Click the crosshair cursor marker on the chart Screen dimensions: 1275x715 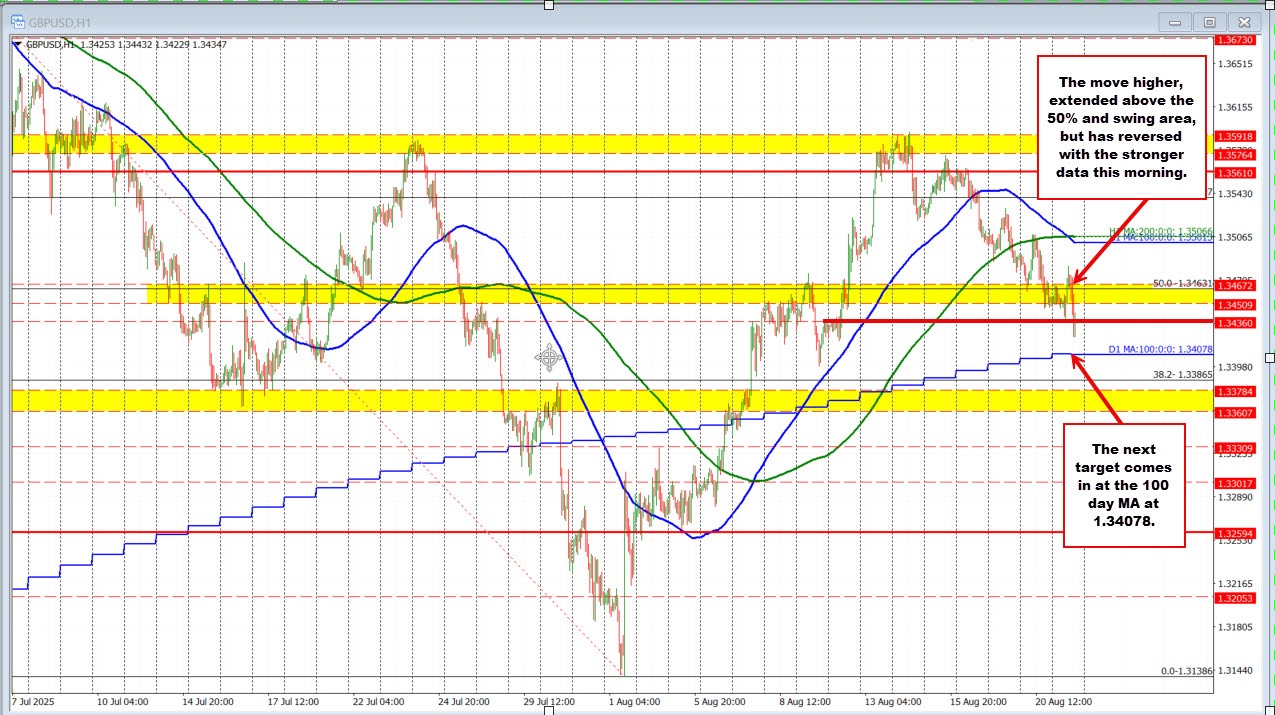coord(549,355)
